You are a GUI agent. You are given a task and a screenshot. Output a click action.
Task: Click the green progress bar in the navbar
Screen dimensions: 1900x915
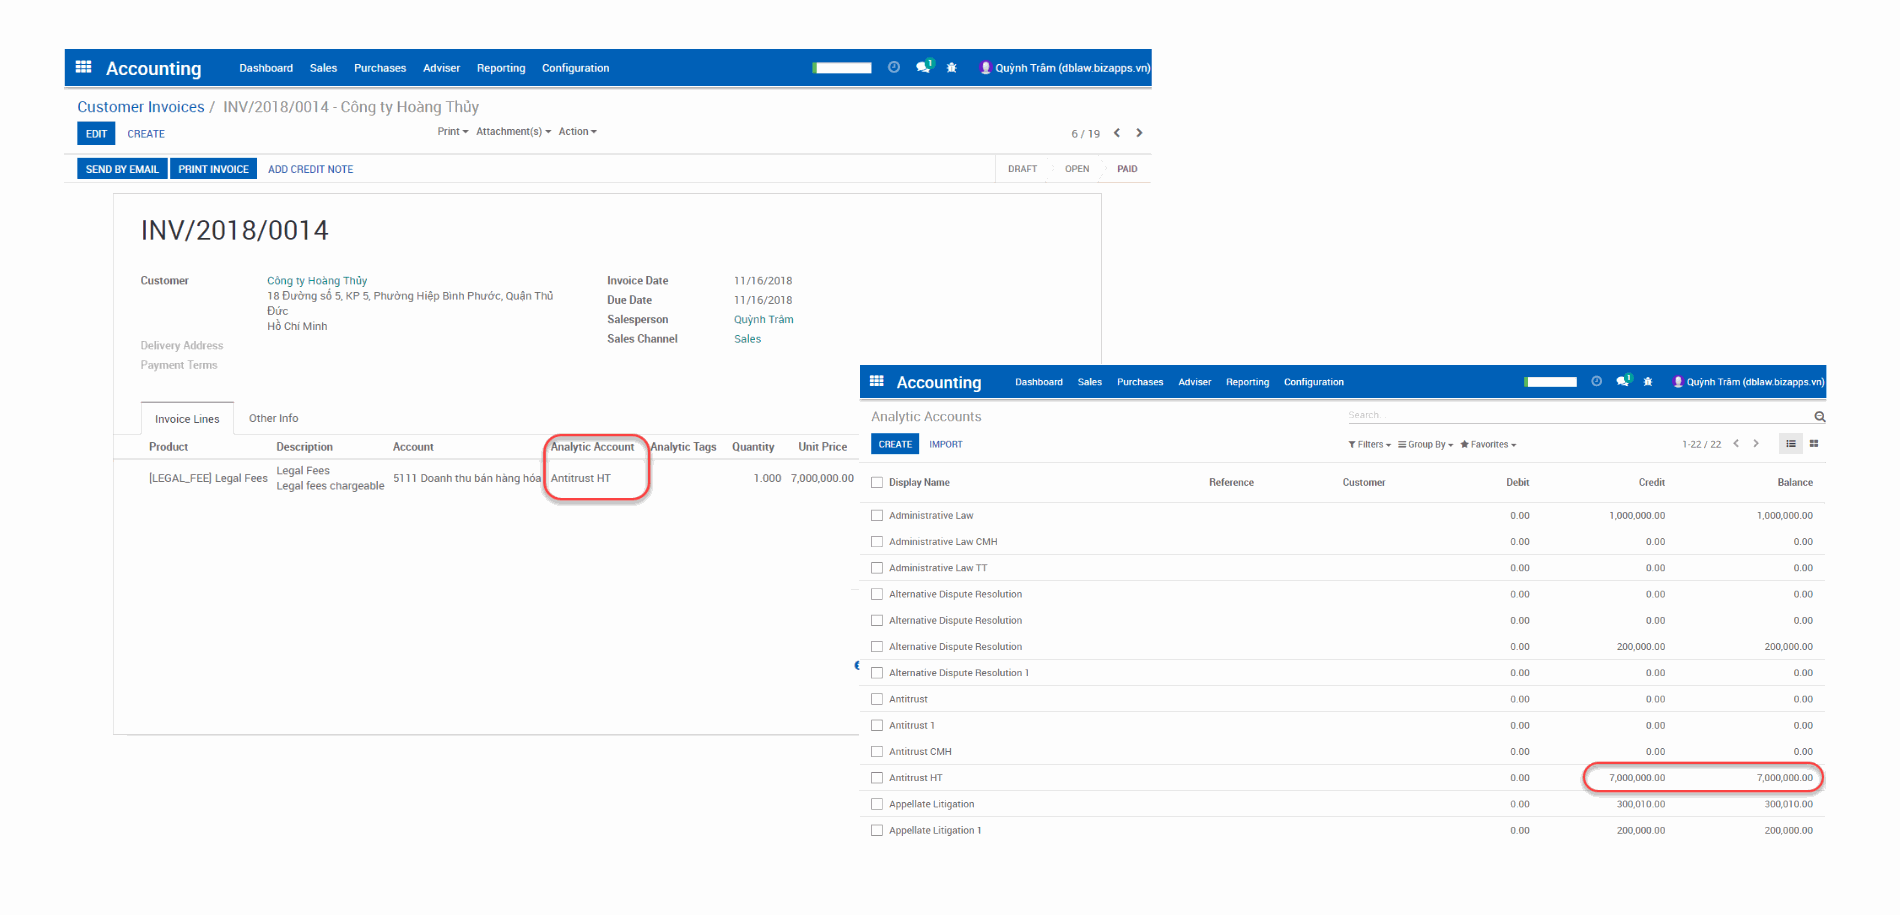click(x=840, y=68)
